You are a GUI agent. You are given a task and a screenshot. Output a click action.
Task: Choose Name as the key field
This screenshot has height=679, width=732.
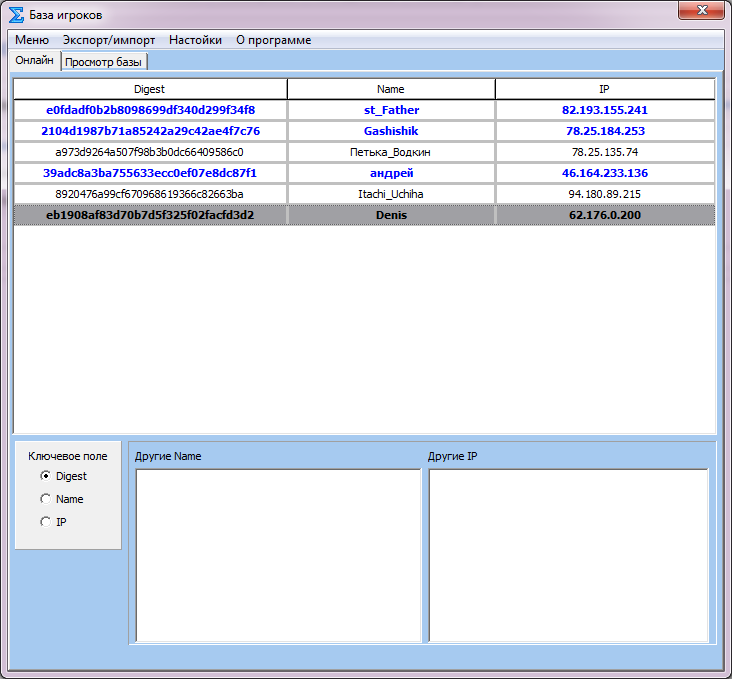click(x=45, y=499)
